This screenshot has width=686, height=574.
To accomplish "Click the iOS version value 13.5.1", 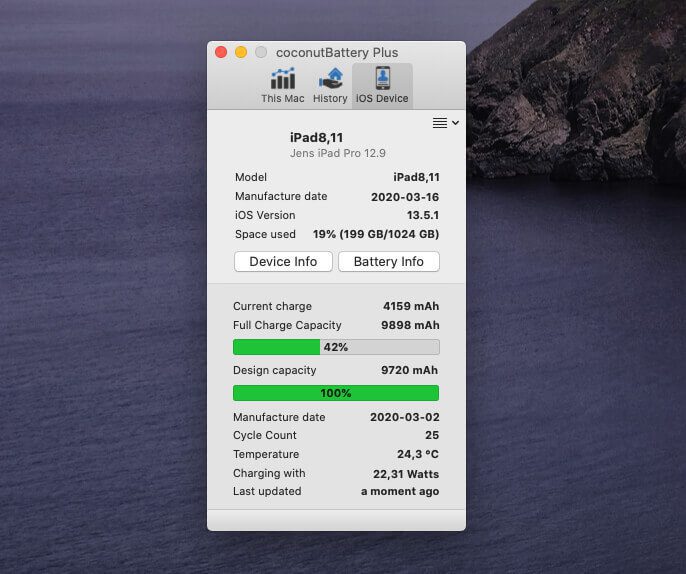I will [423, 215].
